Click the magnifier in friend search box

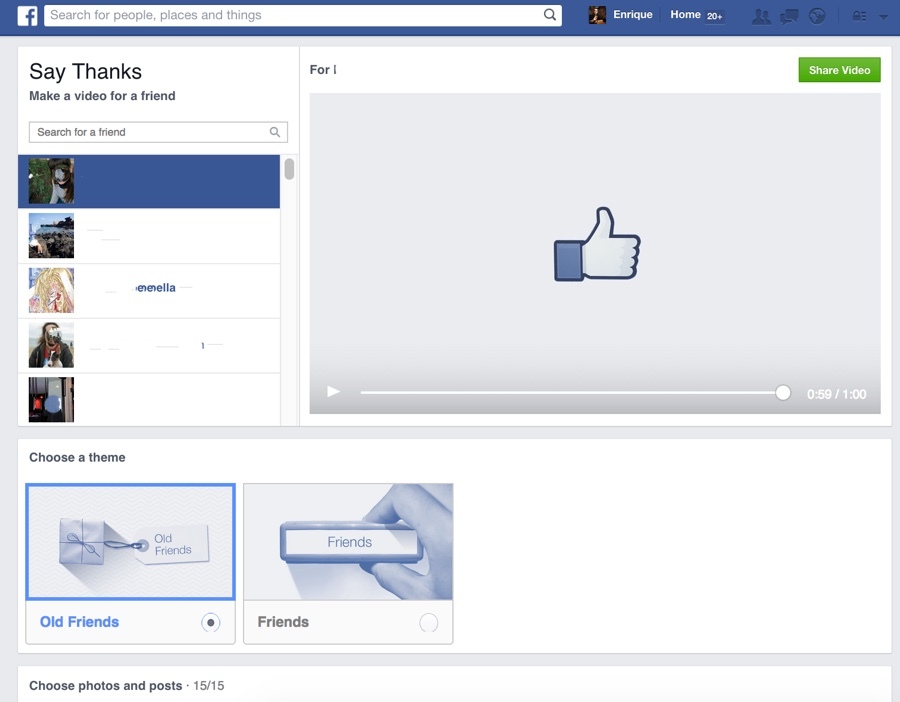tap(275, 132)
